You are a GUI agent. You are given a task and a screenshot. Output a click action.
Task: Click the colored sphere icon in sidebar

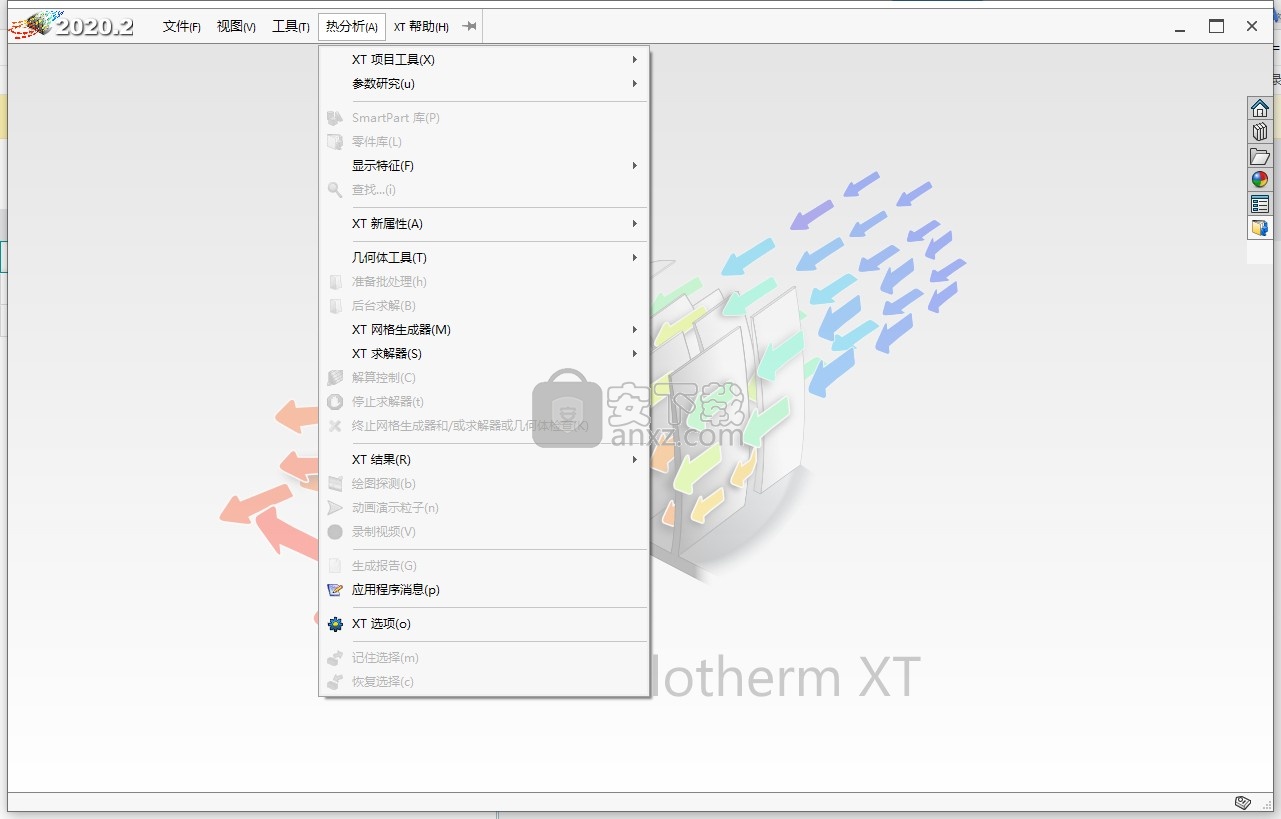[1259, 180]
